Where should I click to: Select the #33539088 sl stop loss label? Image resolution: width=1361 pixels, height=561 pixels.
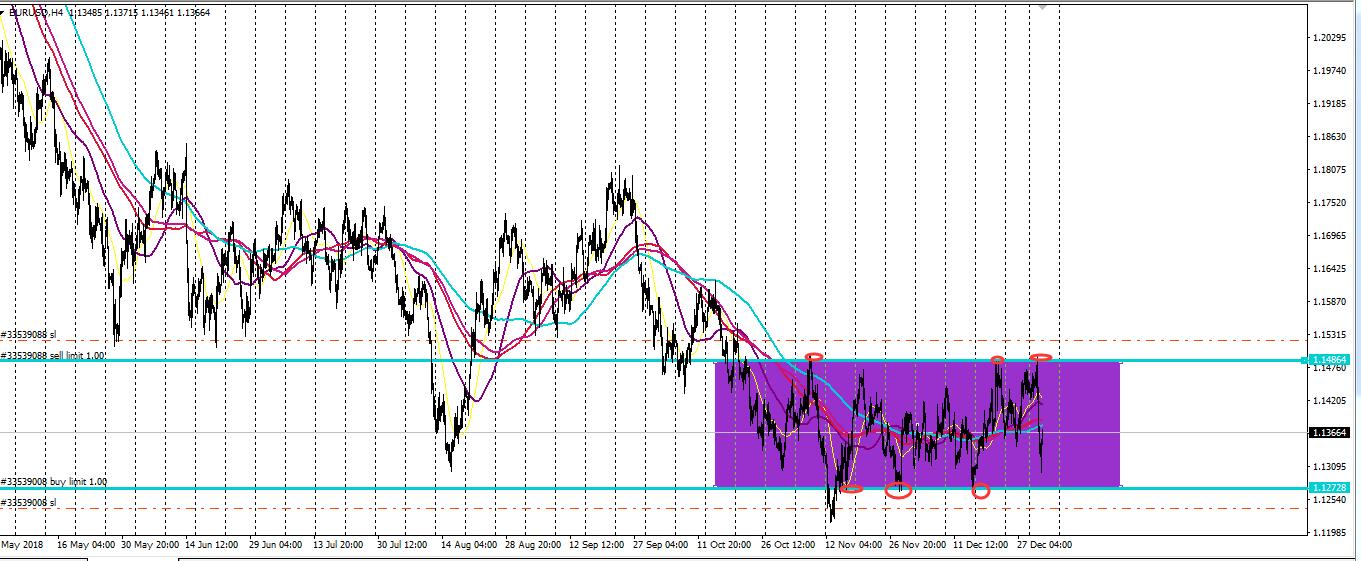pos(29,334)
